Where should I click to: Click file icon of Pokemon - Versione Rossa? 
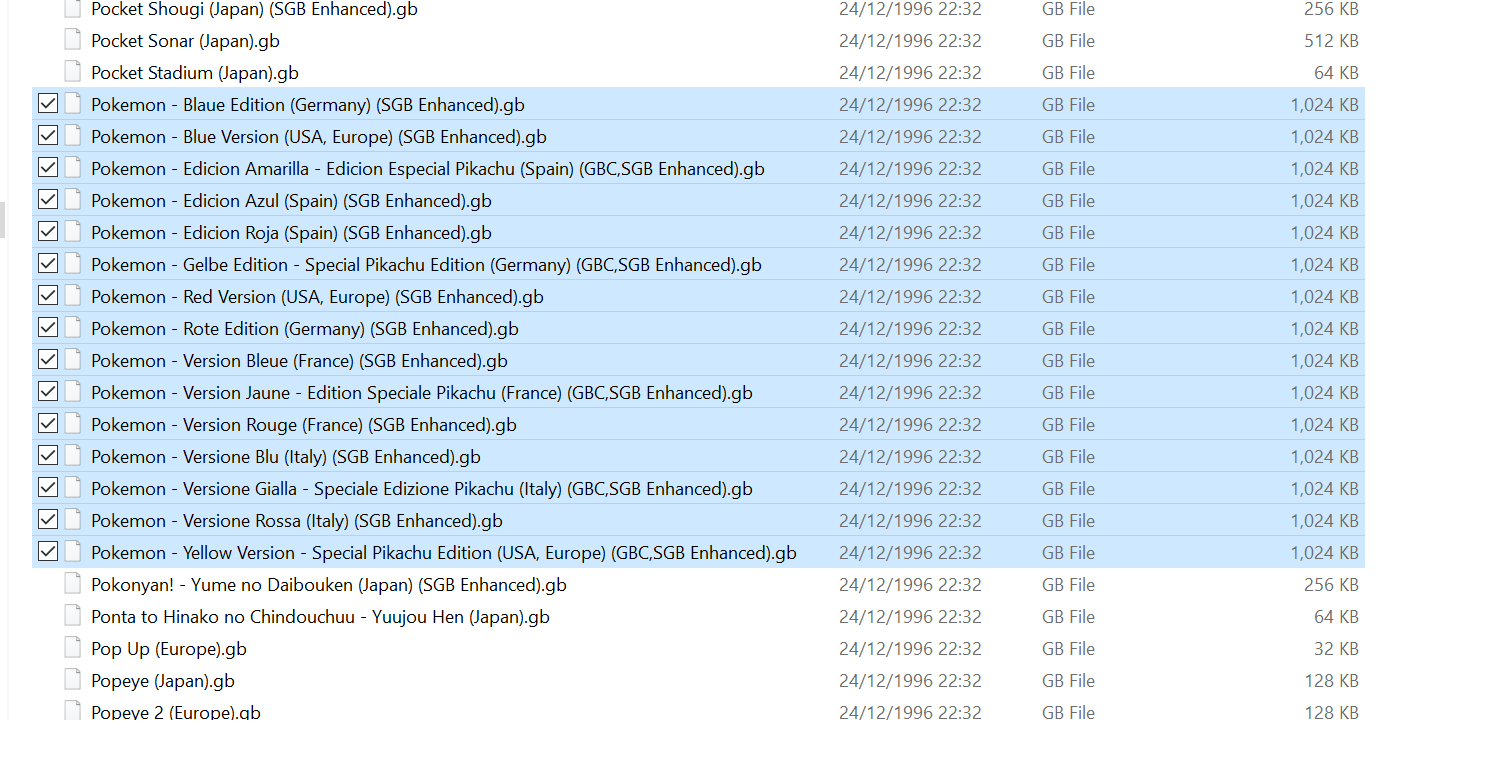tap(72, 520)
